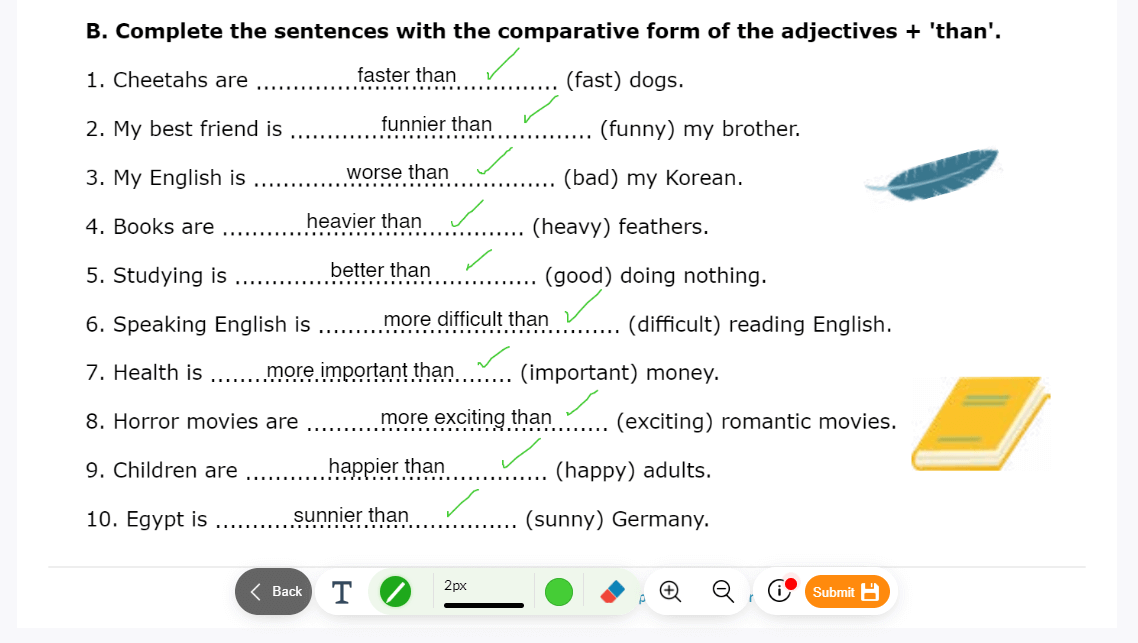Zoom in with the magnifier plus icon
This screenshot has width=1138, height=643.
670,591
